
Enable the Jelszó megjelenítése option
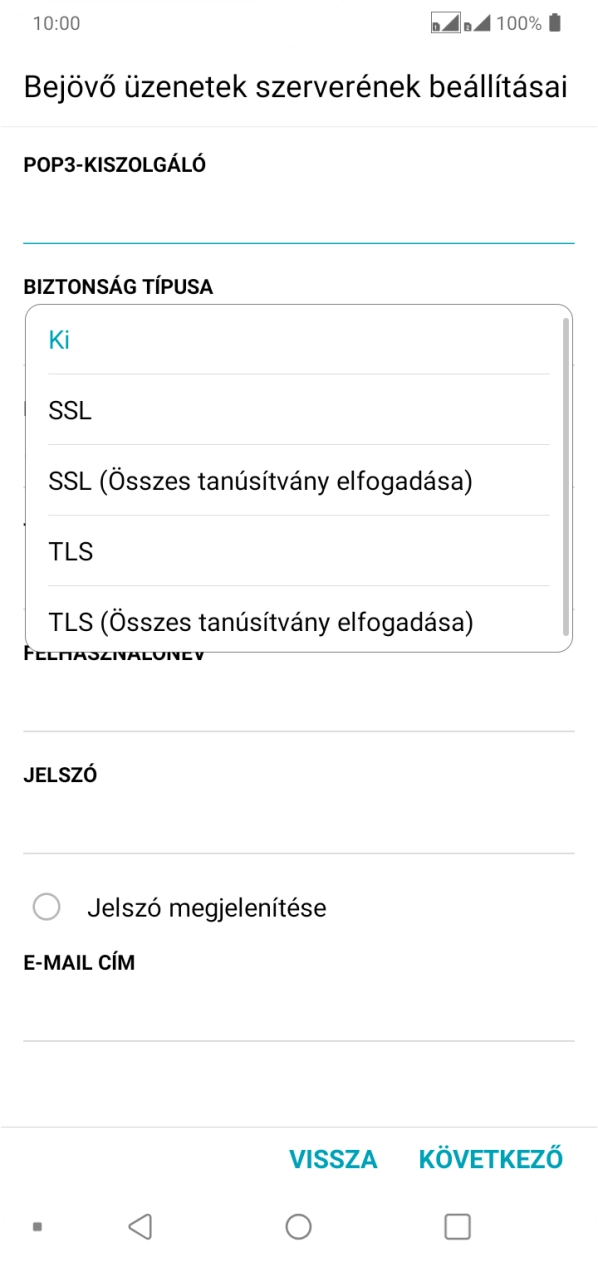pos(44,907)
